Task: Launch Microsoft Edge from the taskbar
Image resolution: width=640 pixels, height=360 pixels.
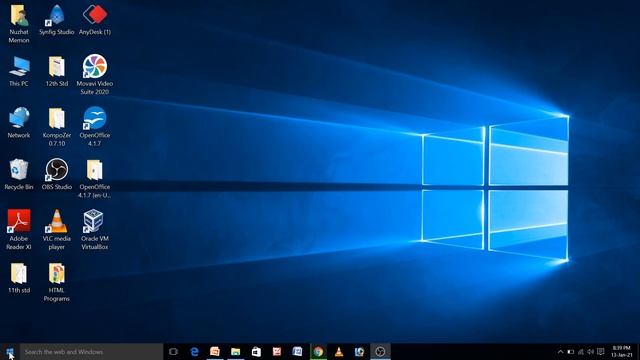Action: click(x=194, y=352)
